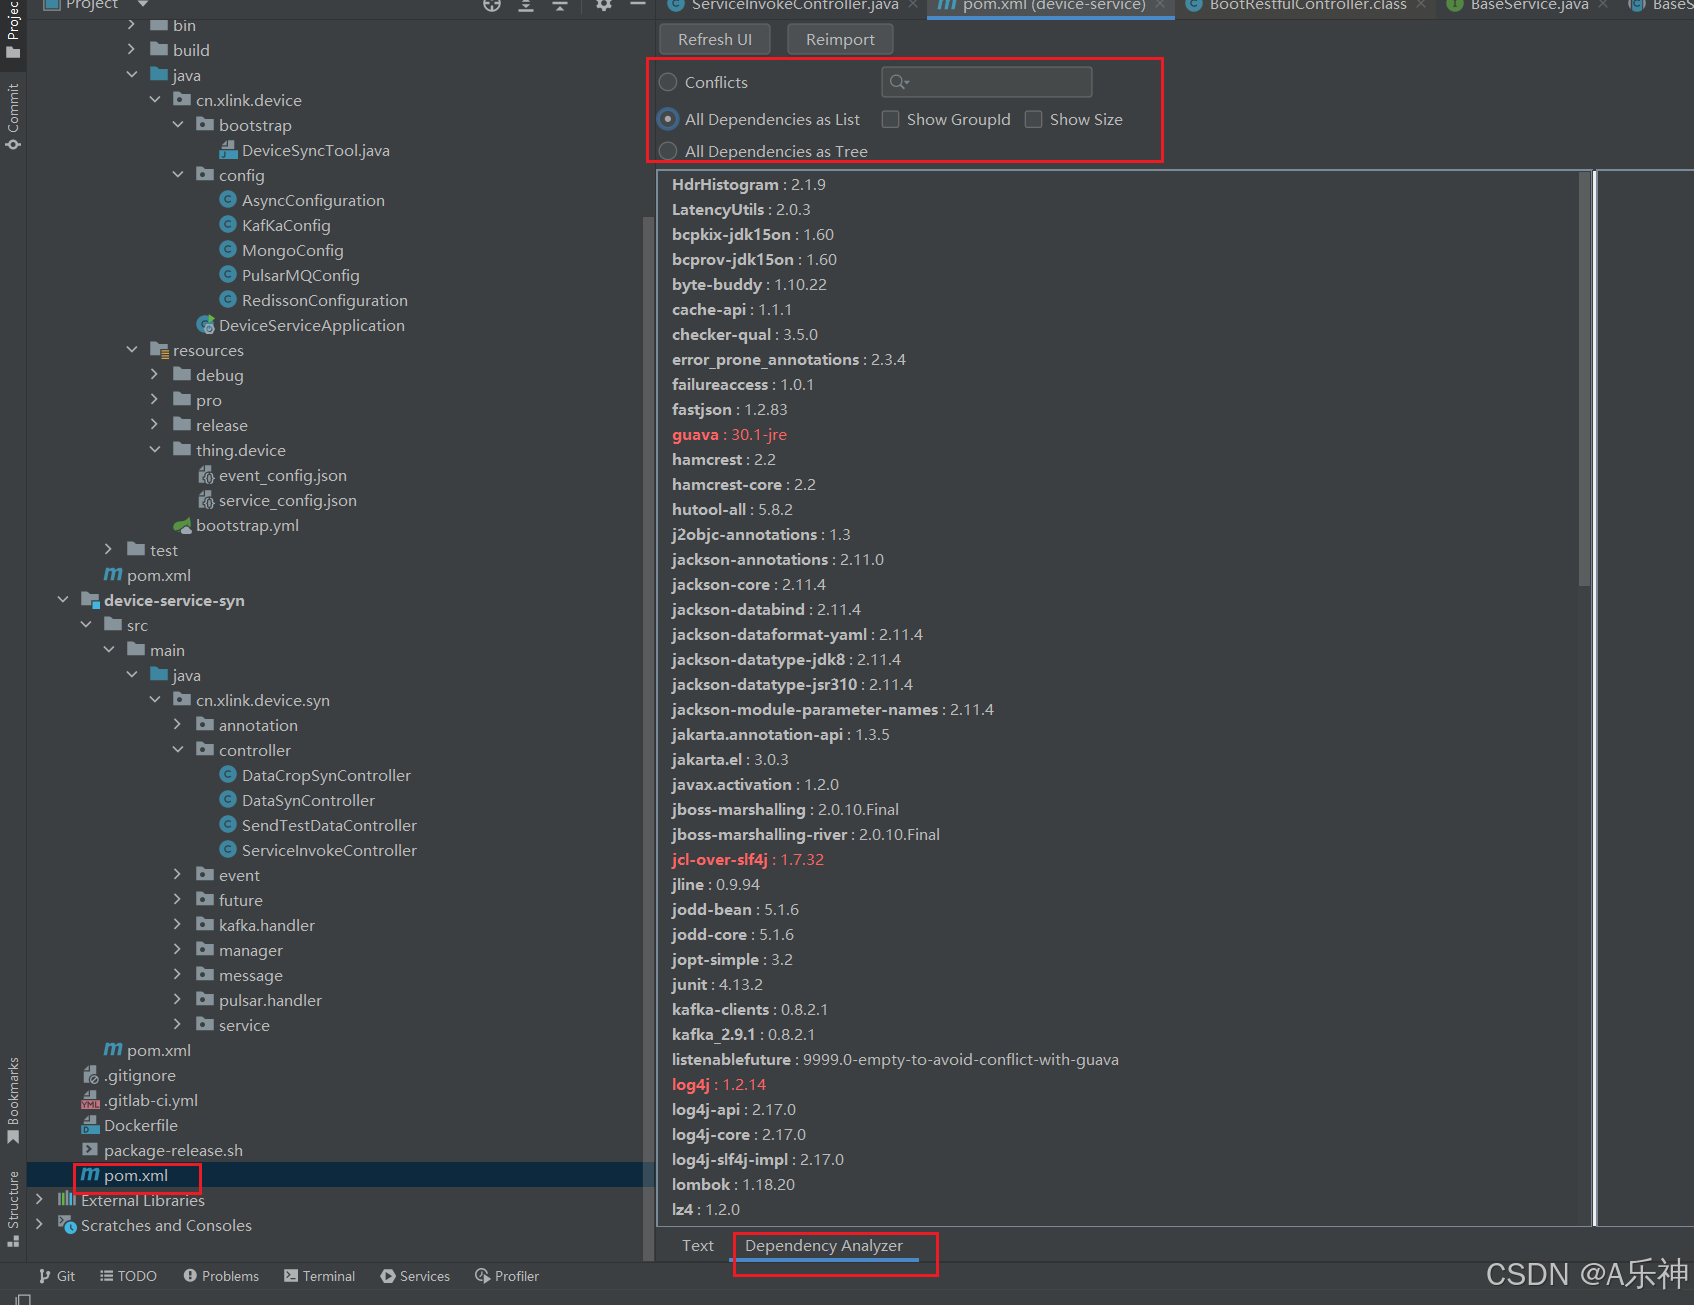Switch to the Text tab
Viewport: 1694px width, 1305px height.
click(x=697, y=1245)
